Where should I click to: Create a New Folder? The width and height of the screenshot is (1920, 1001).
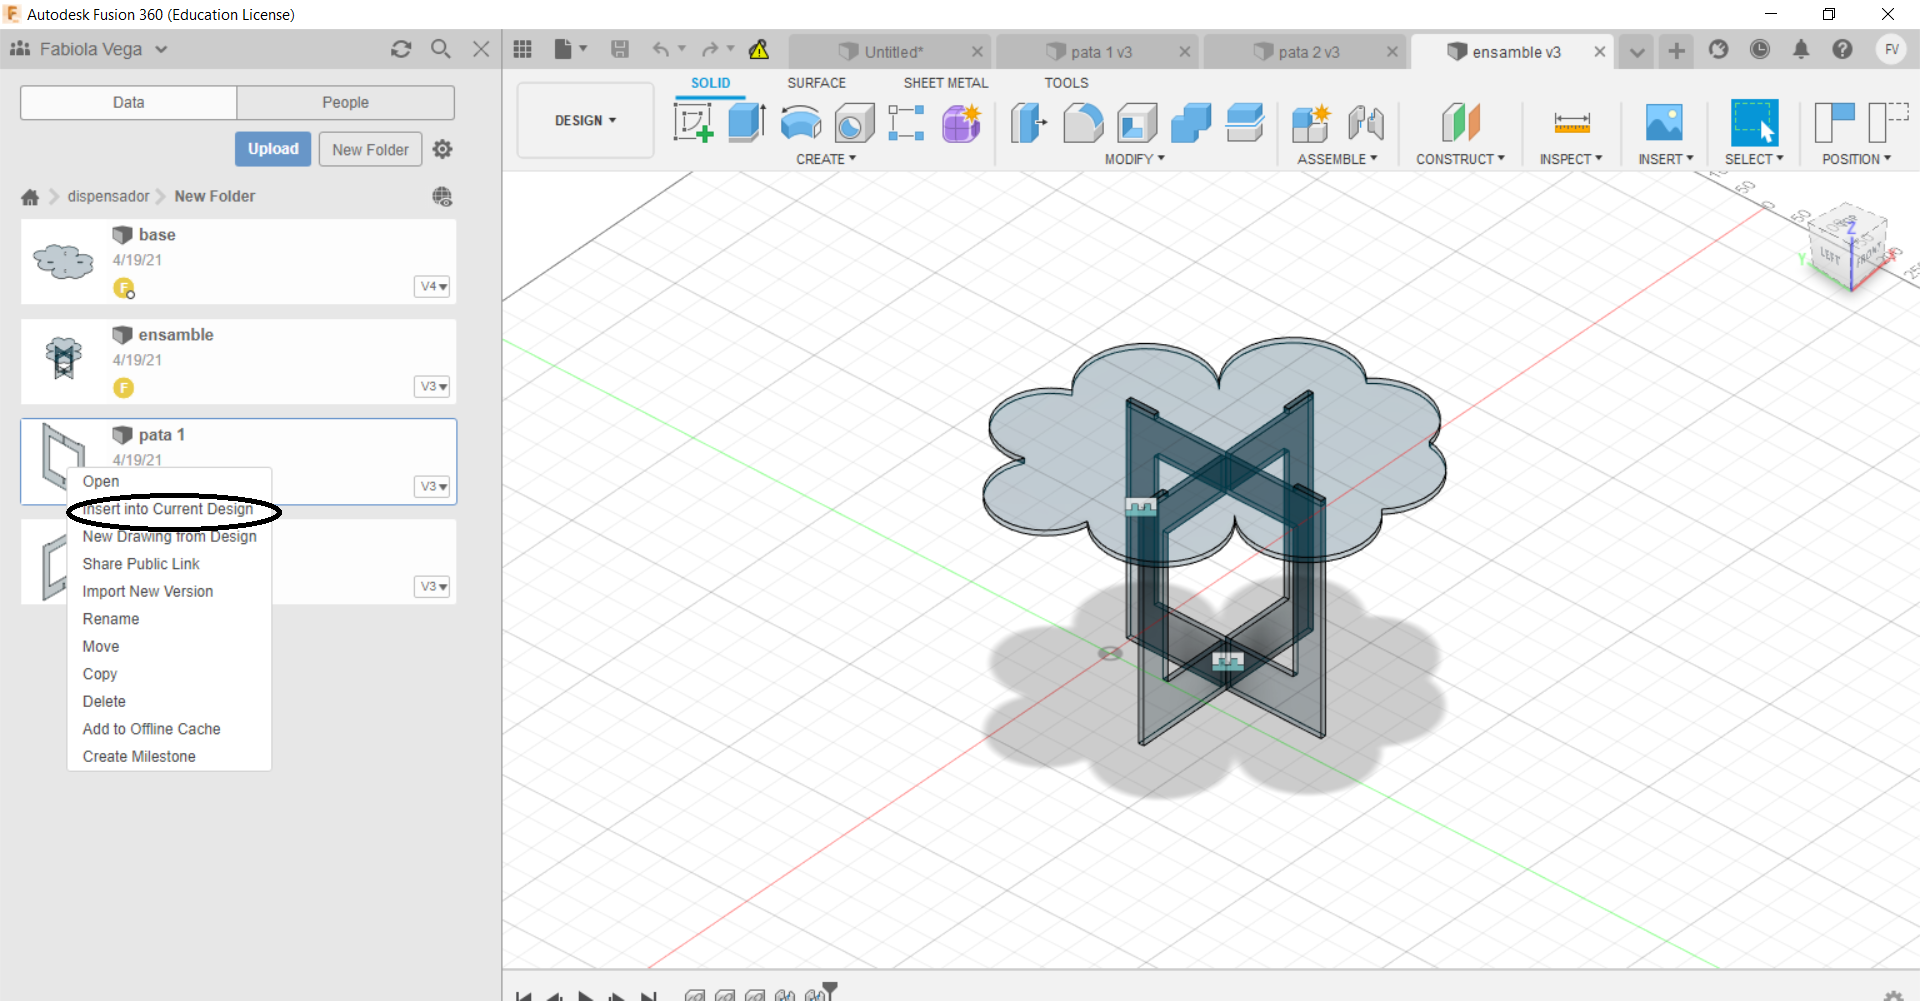[369, 149]
